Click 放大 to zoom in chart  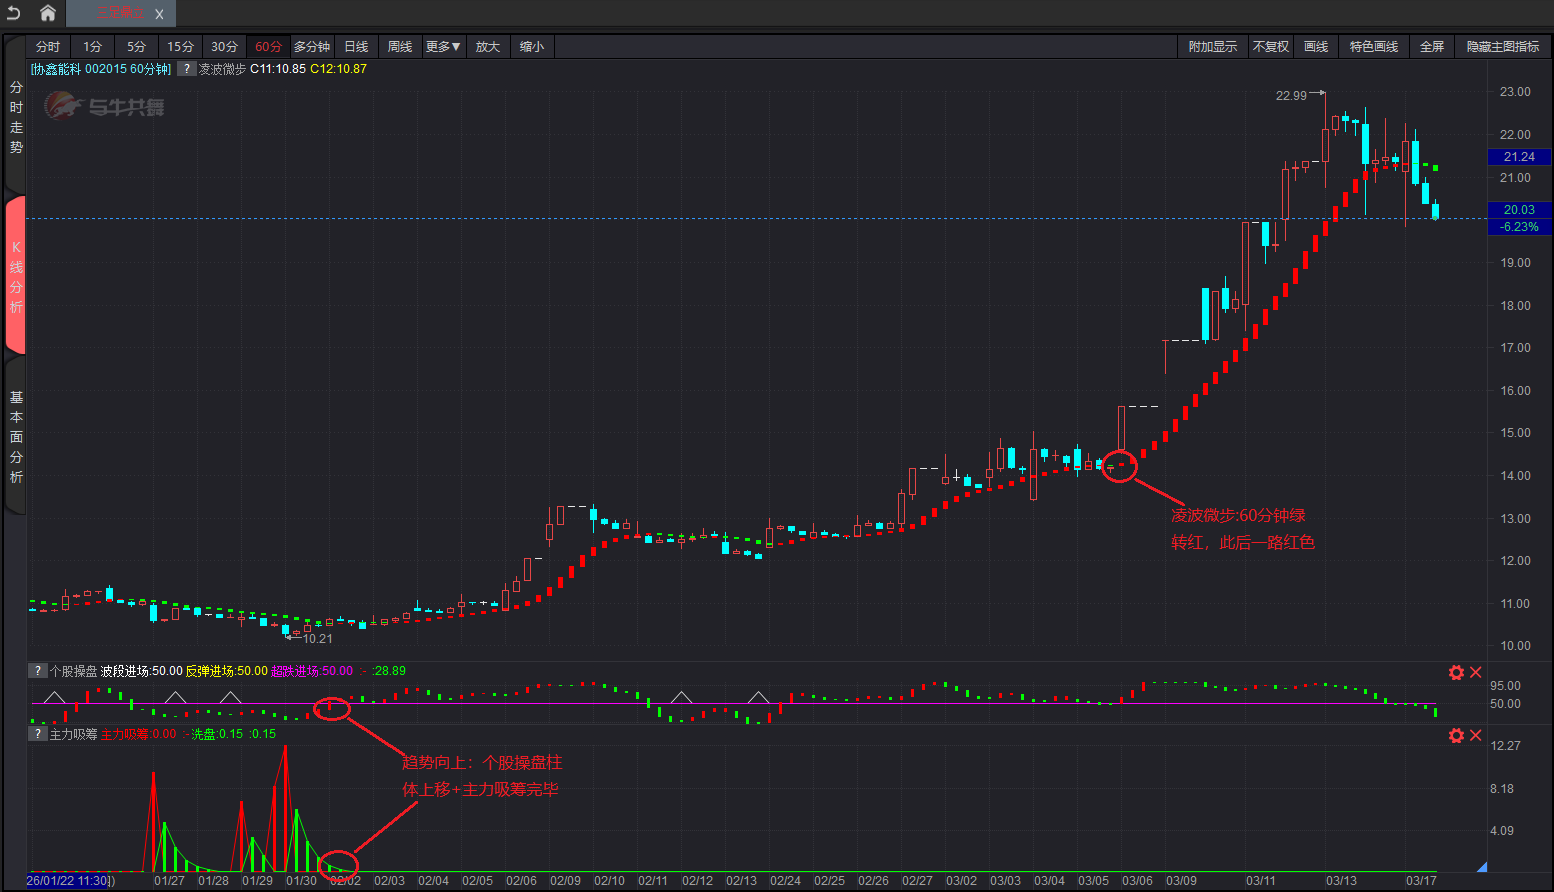[x=487, y=47]
